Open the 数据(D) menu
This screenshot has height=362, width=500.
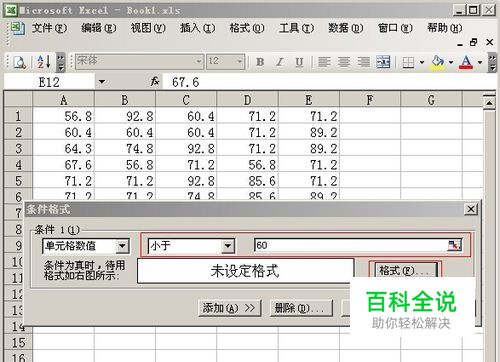tap(346, 28)
